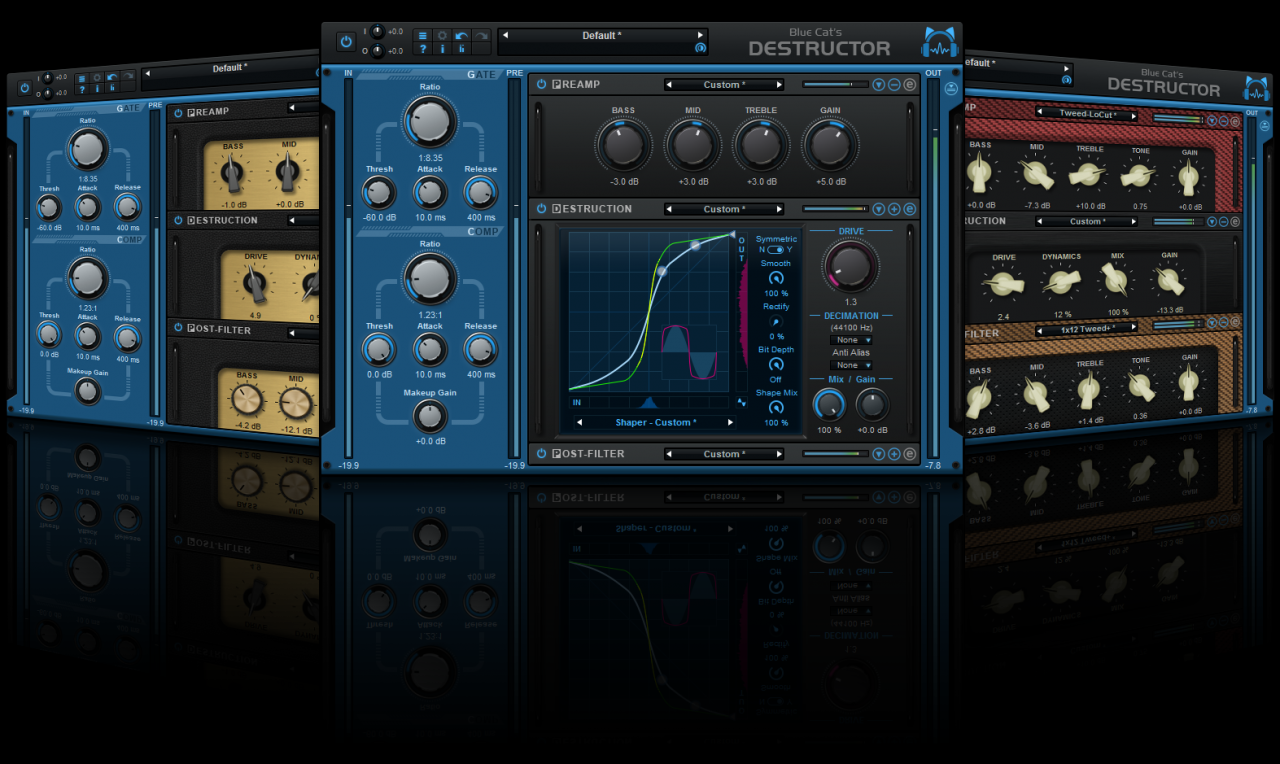Open the Shaper - Custom preset name

coord(655,423)
